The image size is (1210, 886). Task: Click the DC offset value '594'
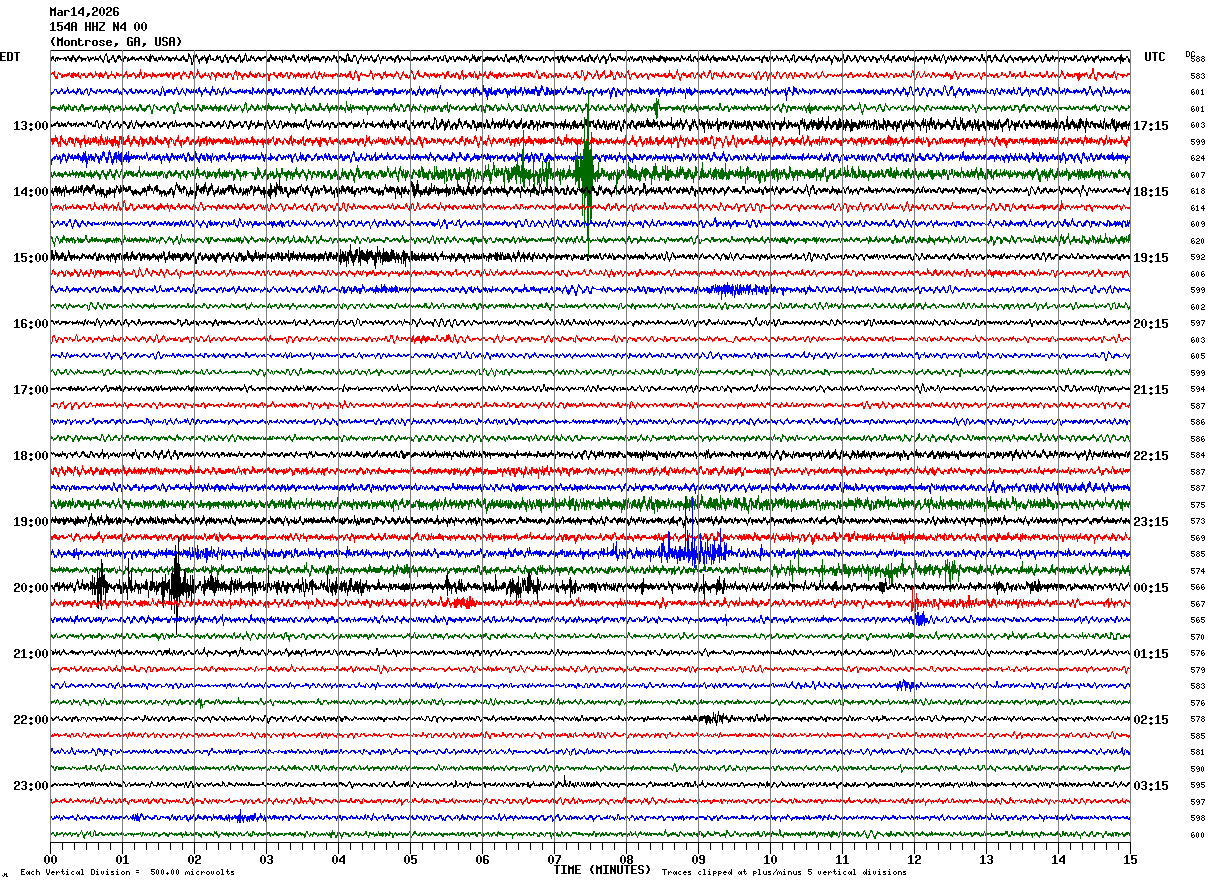point(1197,390)
